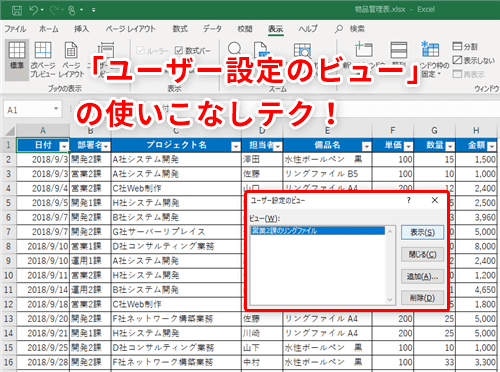Open the 数量 column filter dropdown
The image size is (500, 372).
(450, 146)
